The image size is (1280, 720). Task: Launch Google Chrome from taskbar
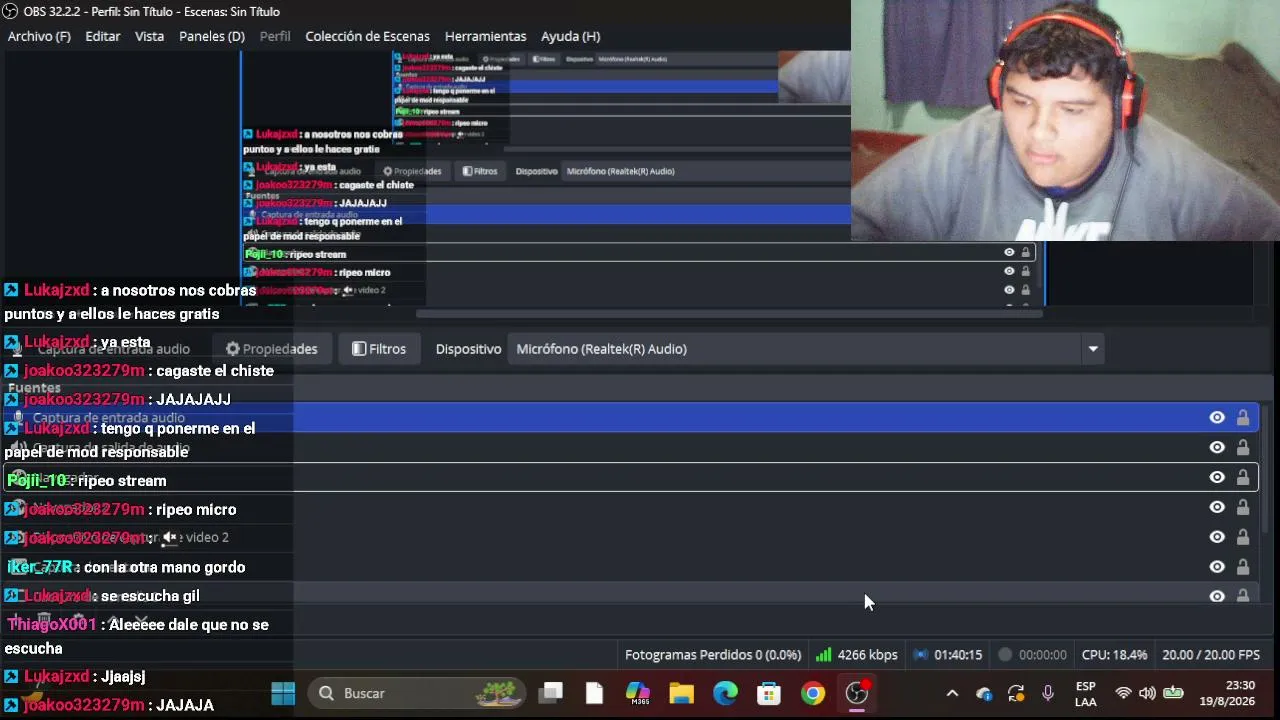(813, 693)
